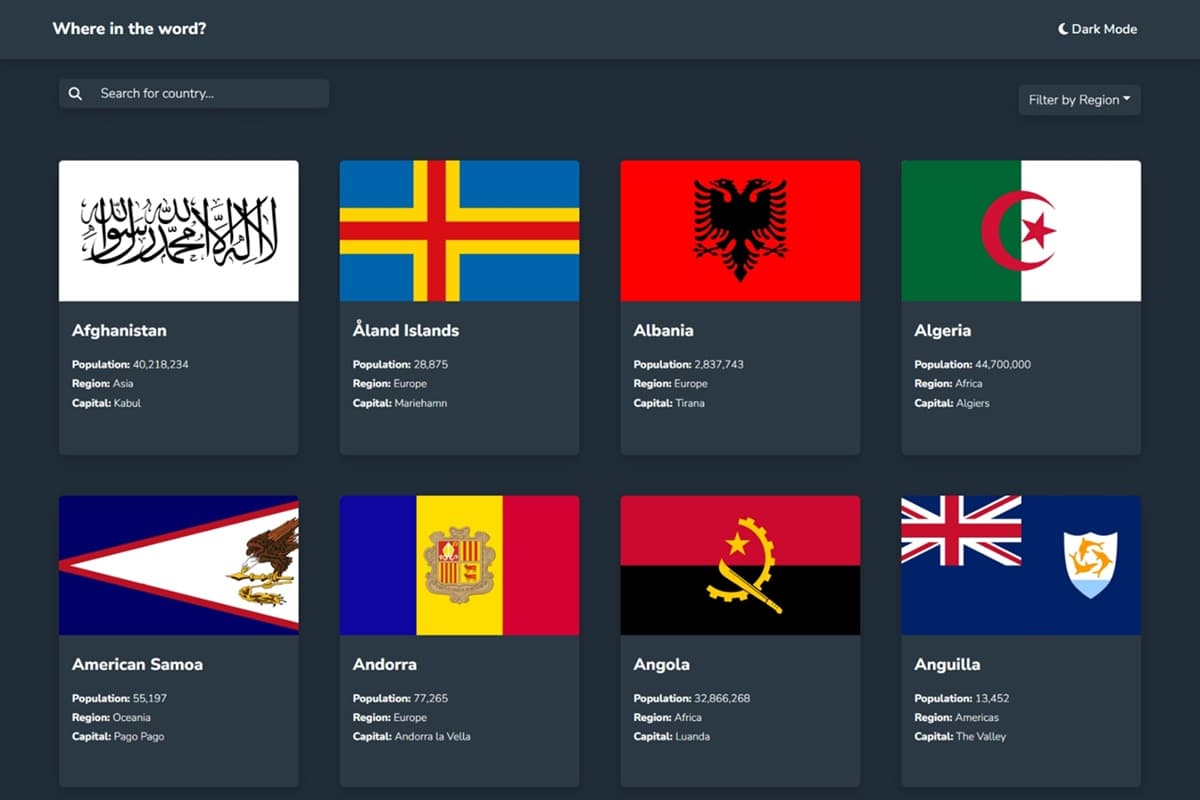
Task: Open the Albania flag image
Action: point(740,231)
